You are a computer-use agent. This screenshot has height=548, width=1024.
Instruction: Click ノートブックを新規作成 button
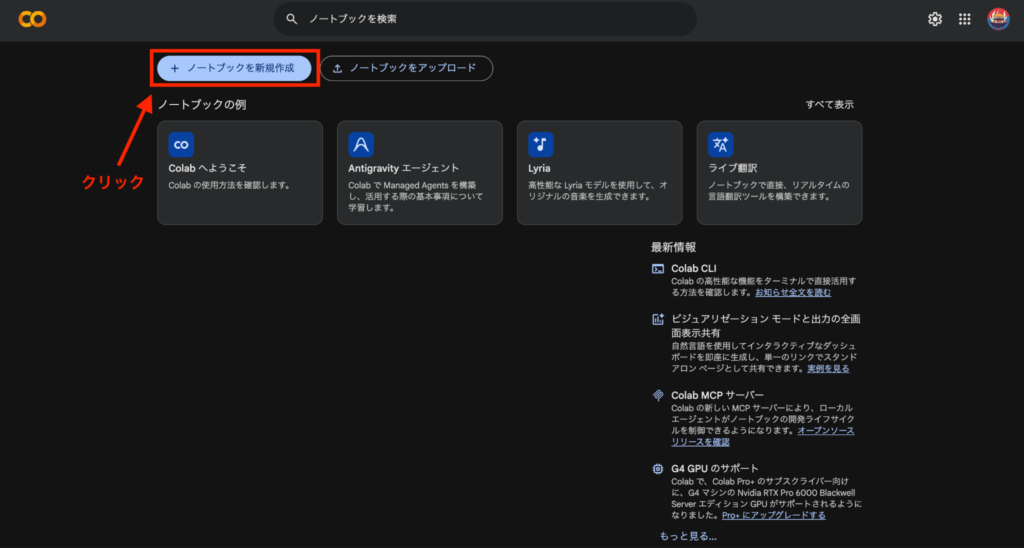pyautogui.click(x=234, y=68)
